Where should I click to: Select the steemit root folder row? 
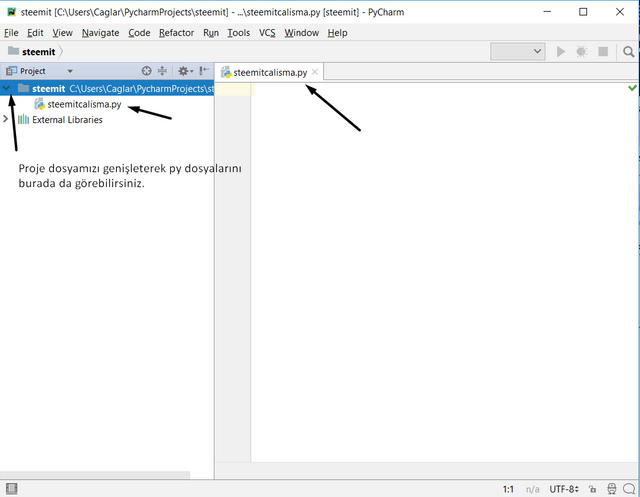(107, 88)
